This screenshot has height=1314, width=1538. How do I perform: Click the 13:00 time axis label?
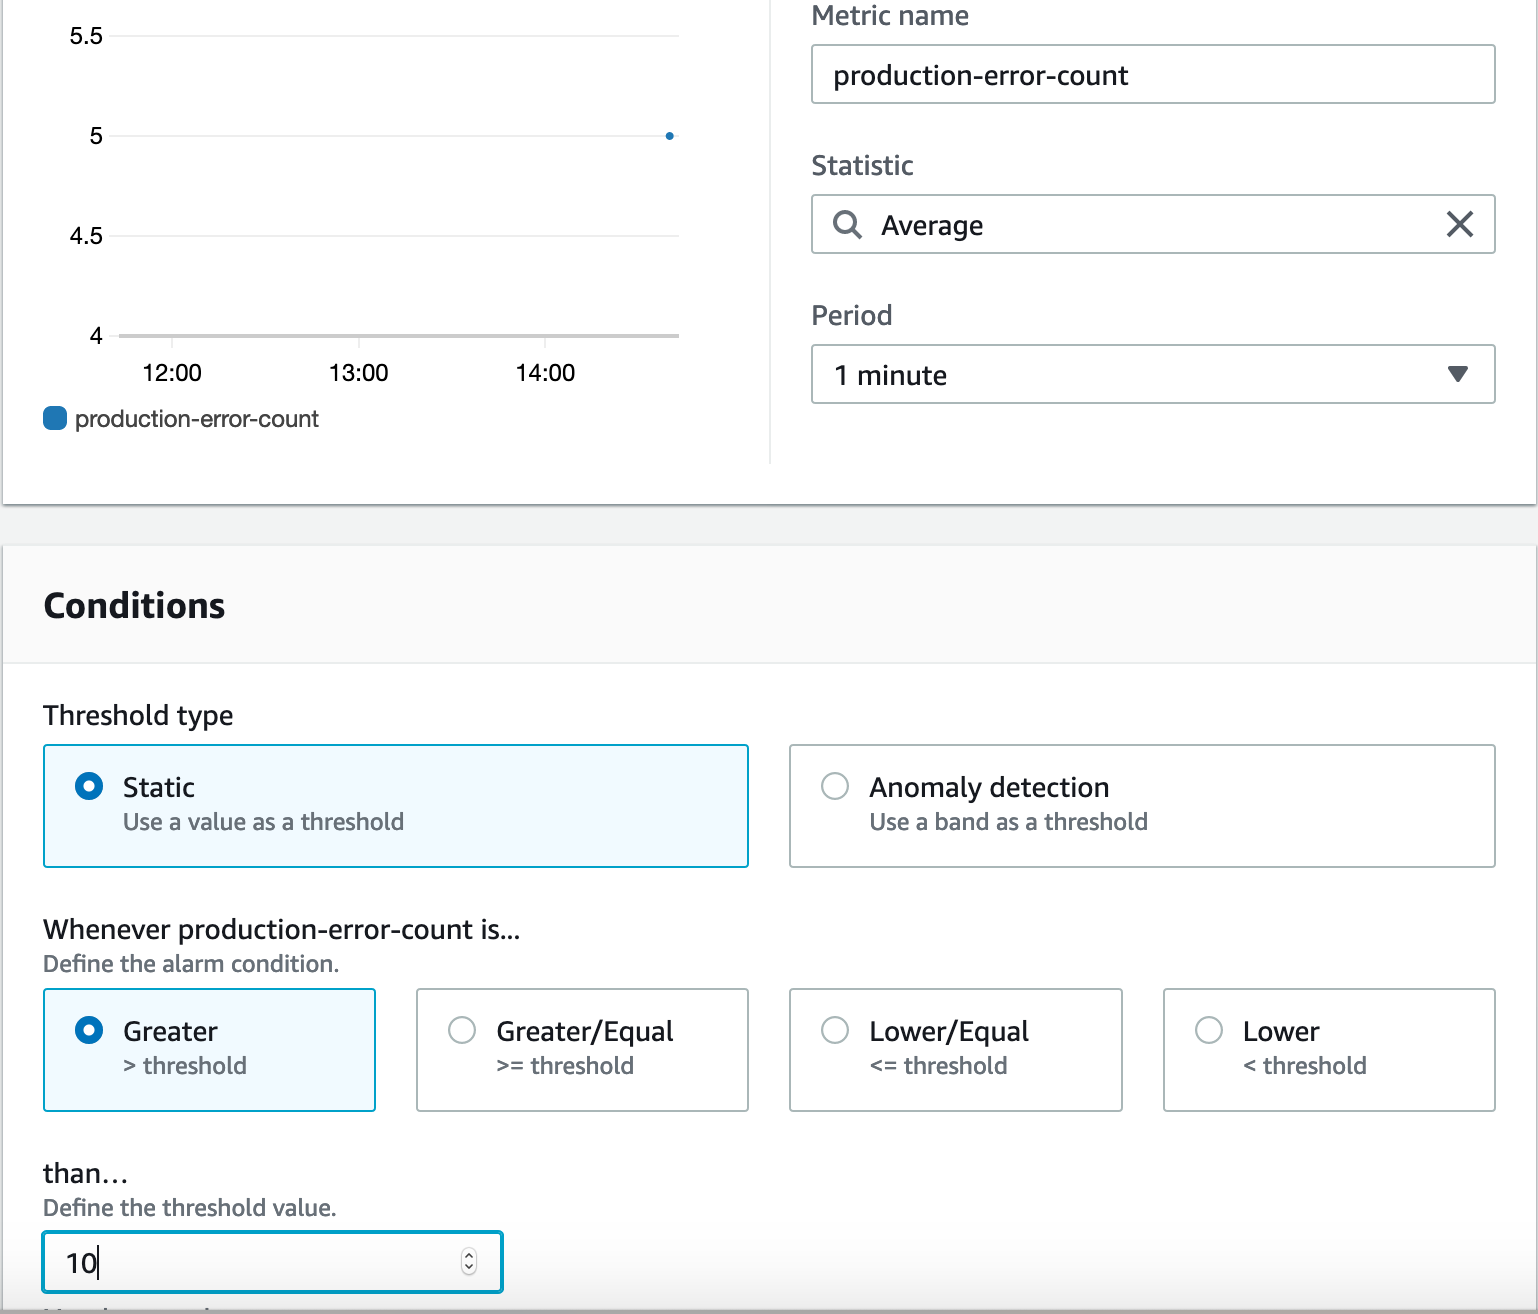[x=358, y=373]
